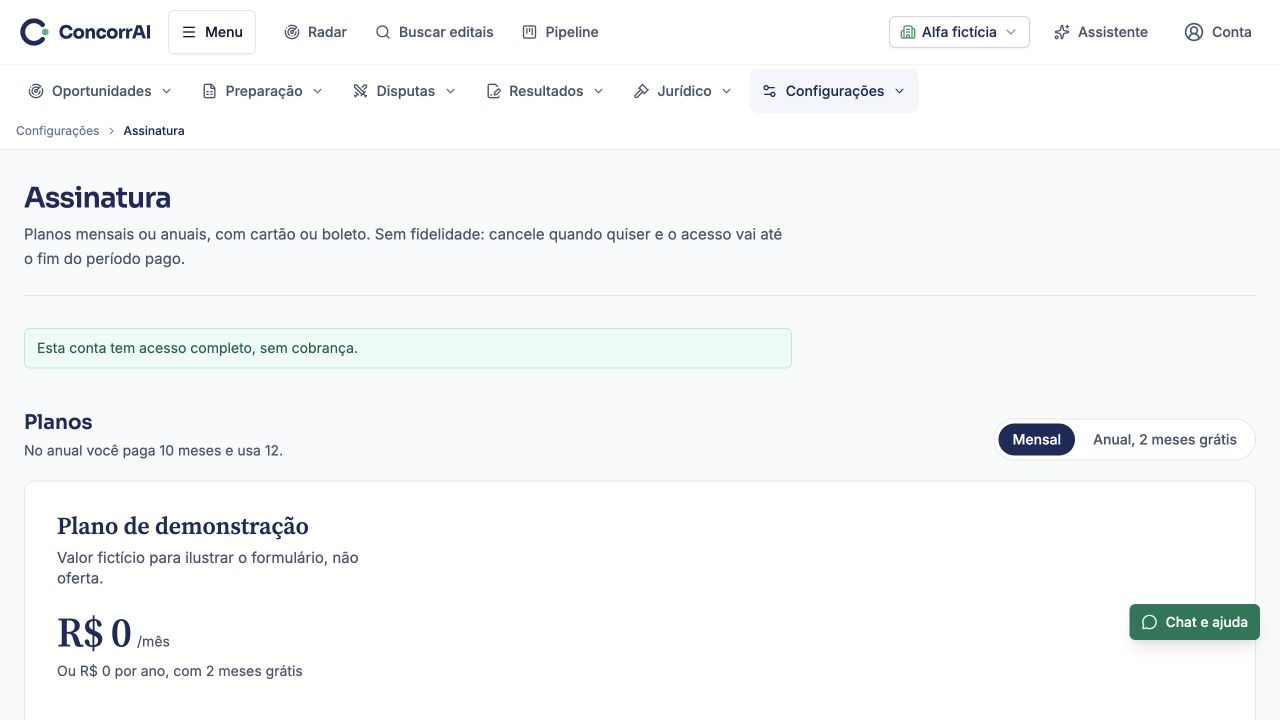This screenshot has height=720, width=1280.
Task: Open the hamburger Menu button
Action: pos(212,32)
